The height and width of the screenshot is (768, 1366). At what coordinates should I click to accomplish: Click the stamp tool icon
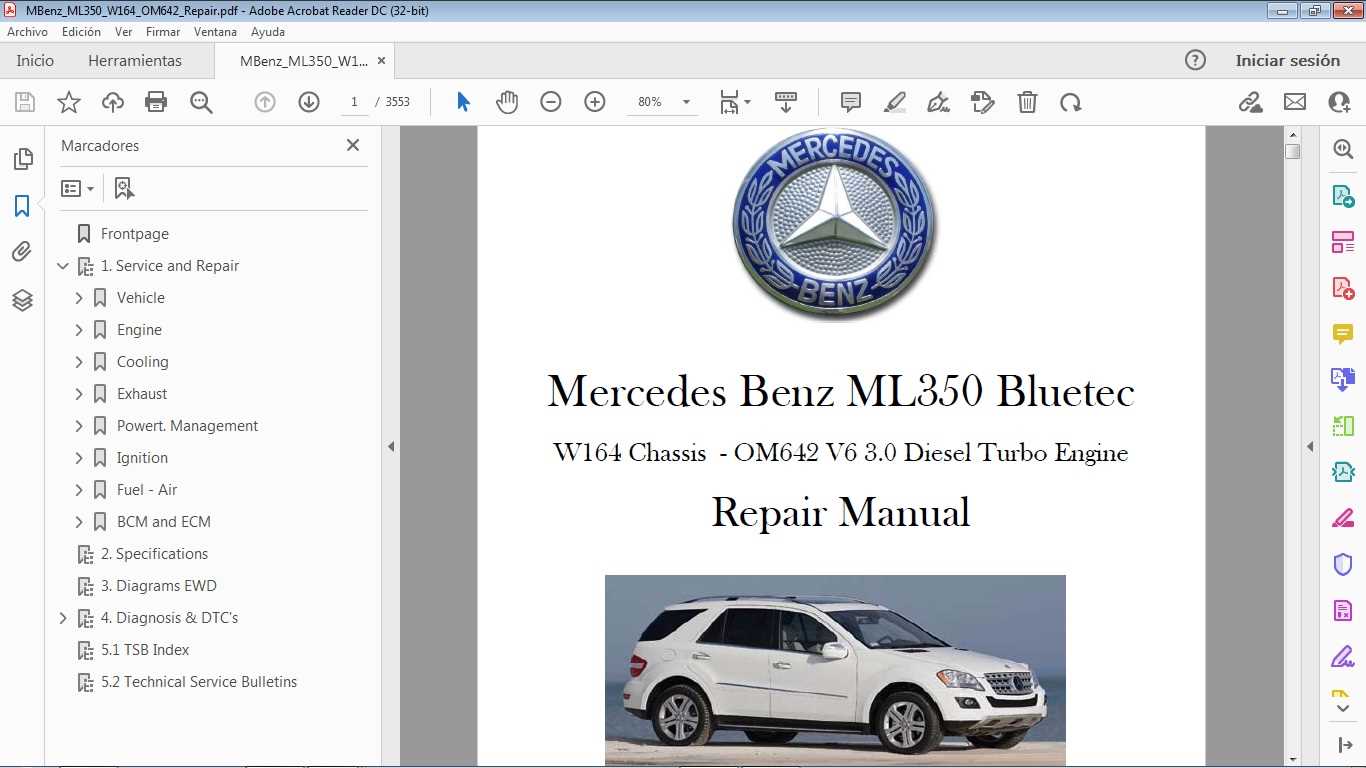(982, 102)
